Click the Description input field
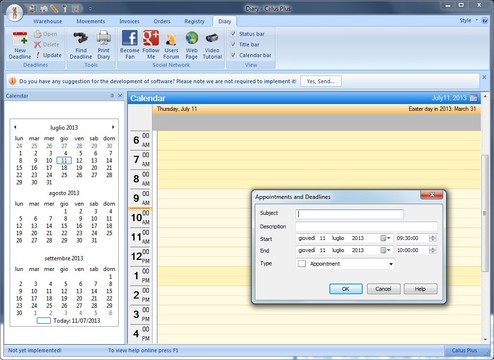 pos(366,226)
